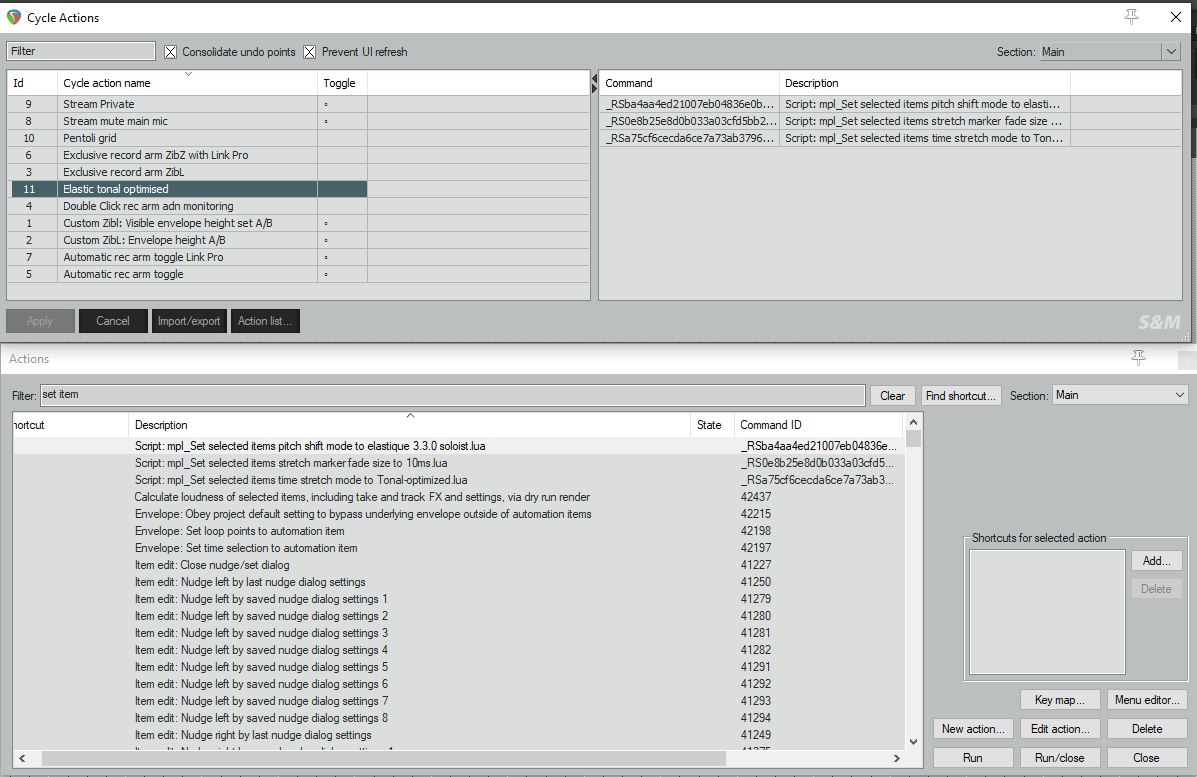Toggle dot for Automatic rec arm toggle Link Pro
This screenshot has width=1197, height=777.
326,257
